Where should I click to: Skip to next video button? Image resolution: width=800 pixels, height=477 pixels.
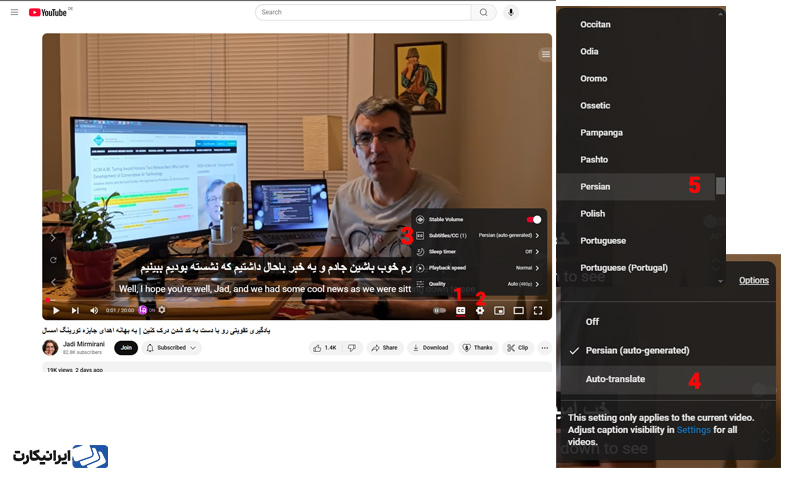pyautogui.click(x=75, y=310)
